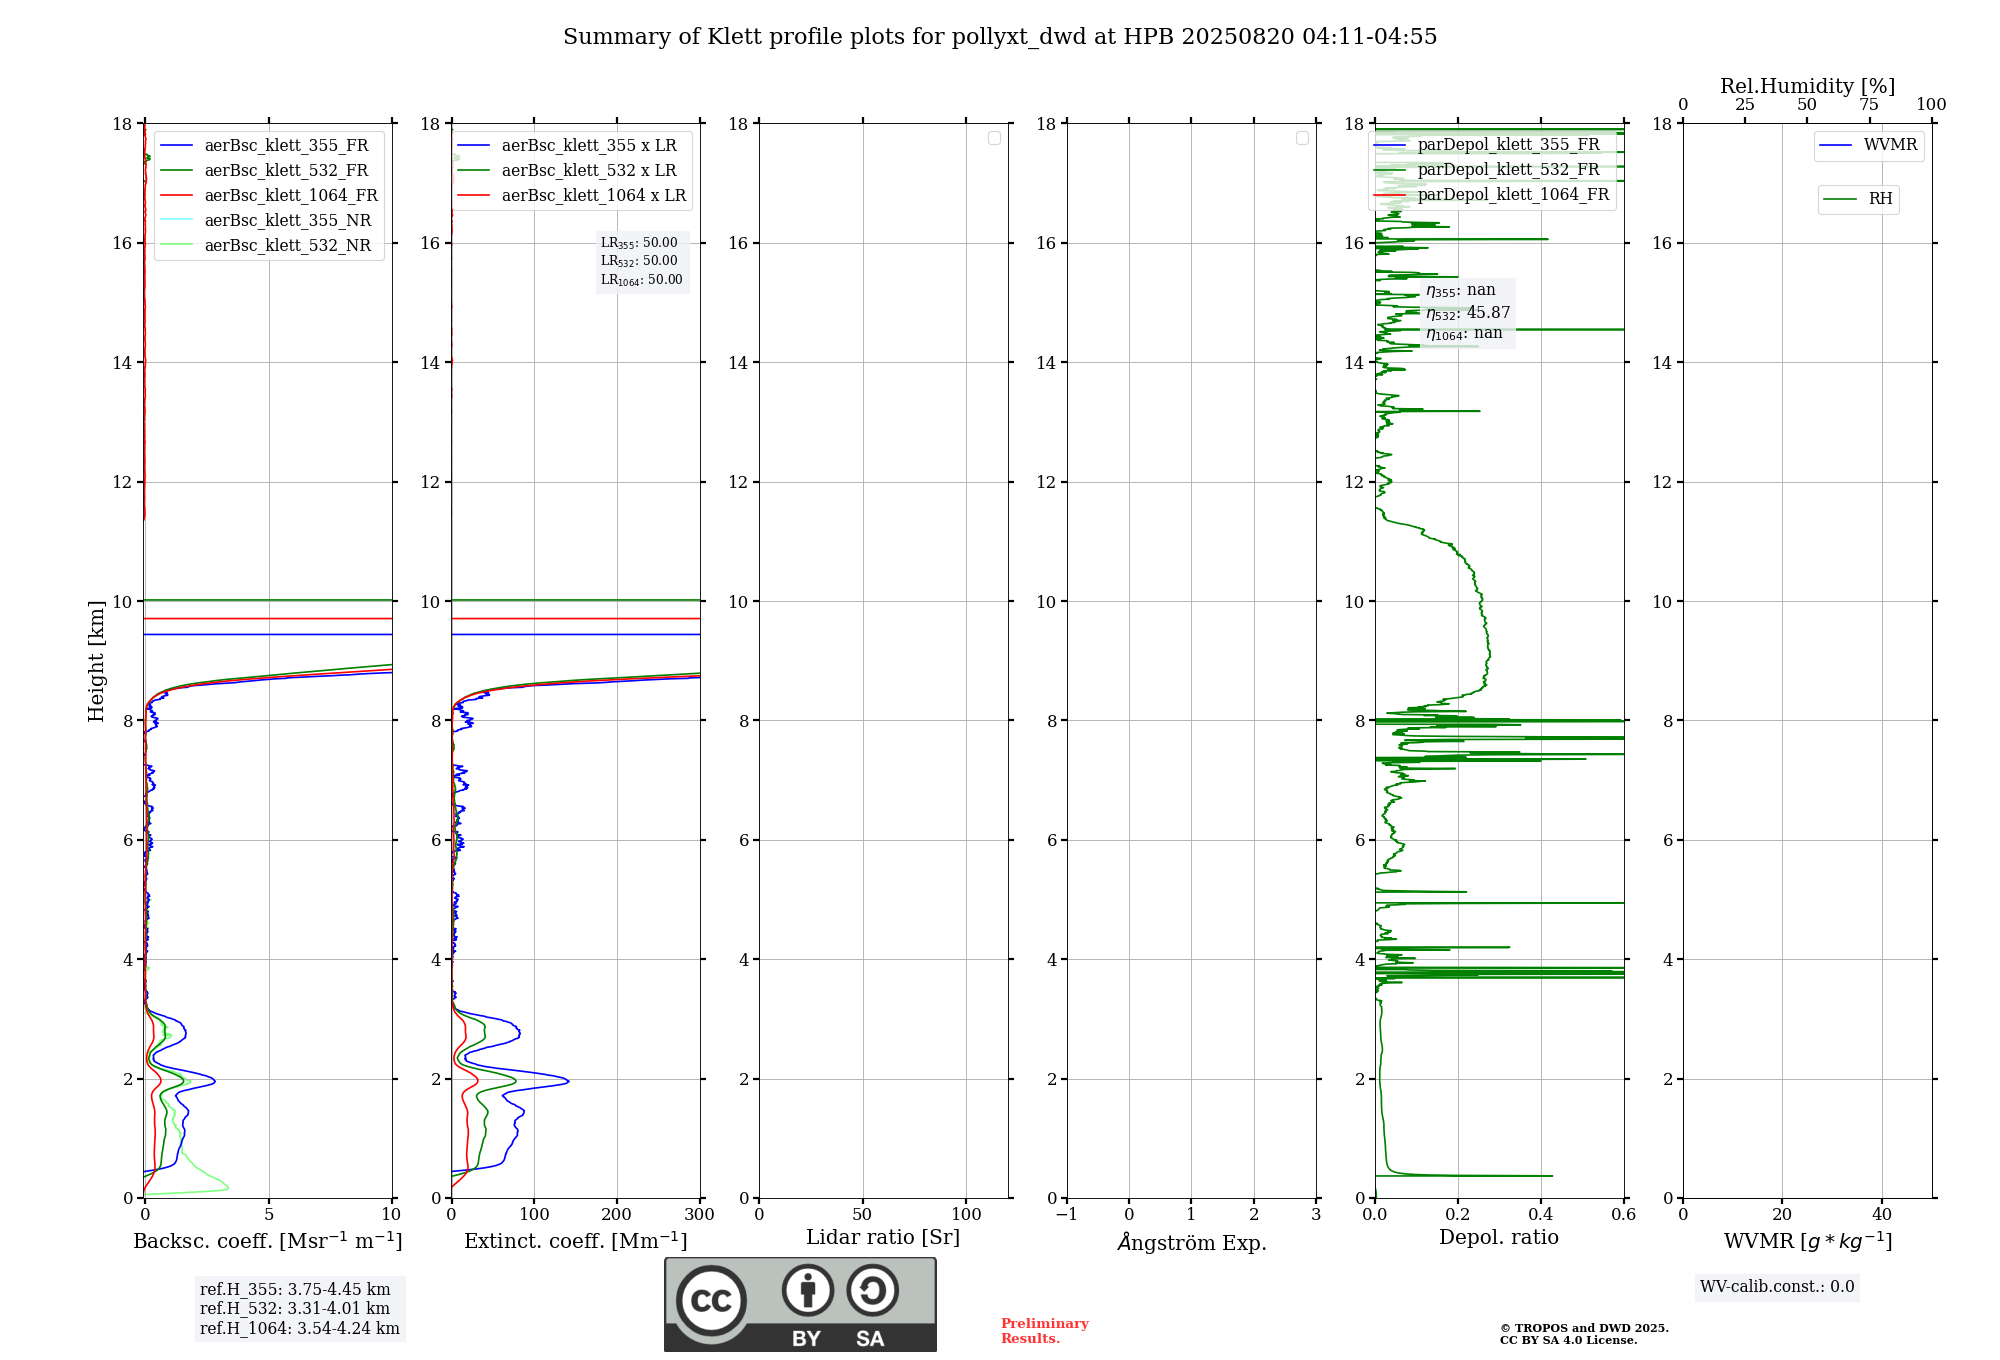
Task: Click the empty legend box in Lidar ratio panel
Action: point(994,138)
